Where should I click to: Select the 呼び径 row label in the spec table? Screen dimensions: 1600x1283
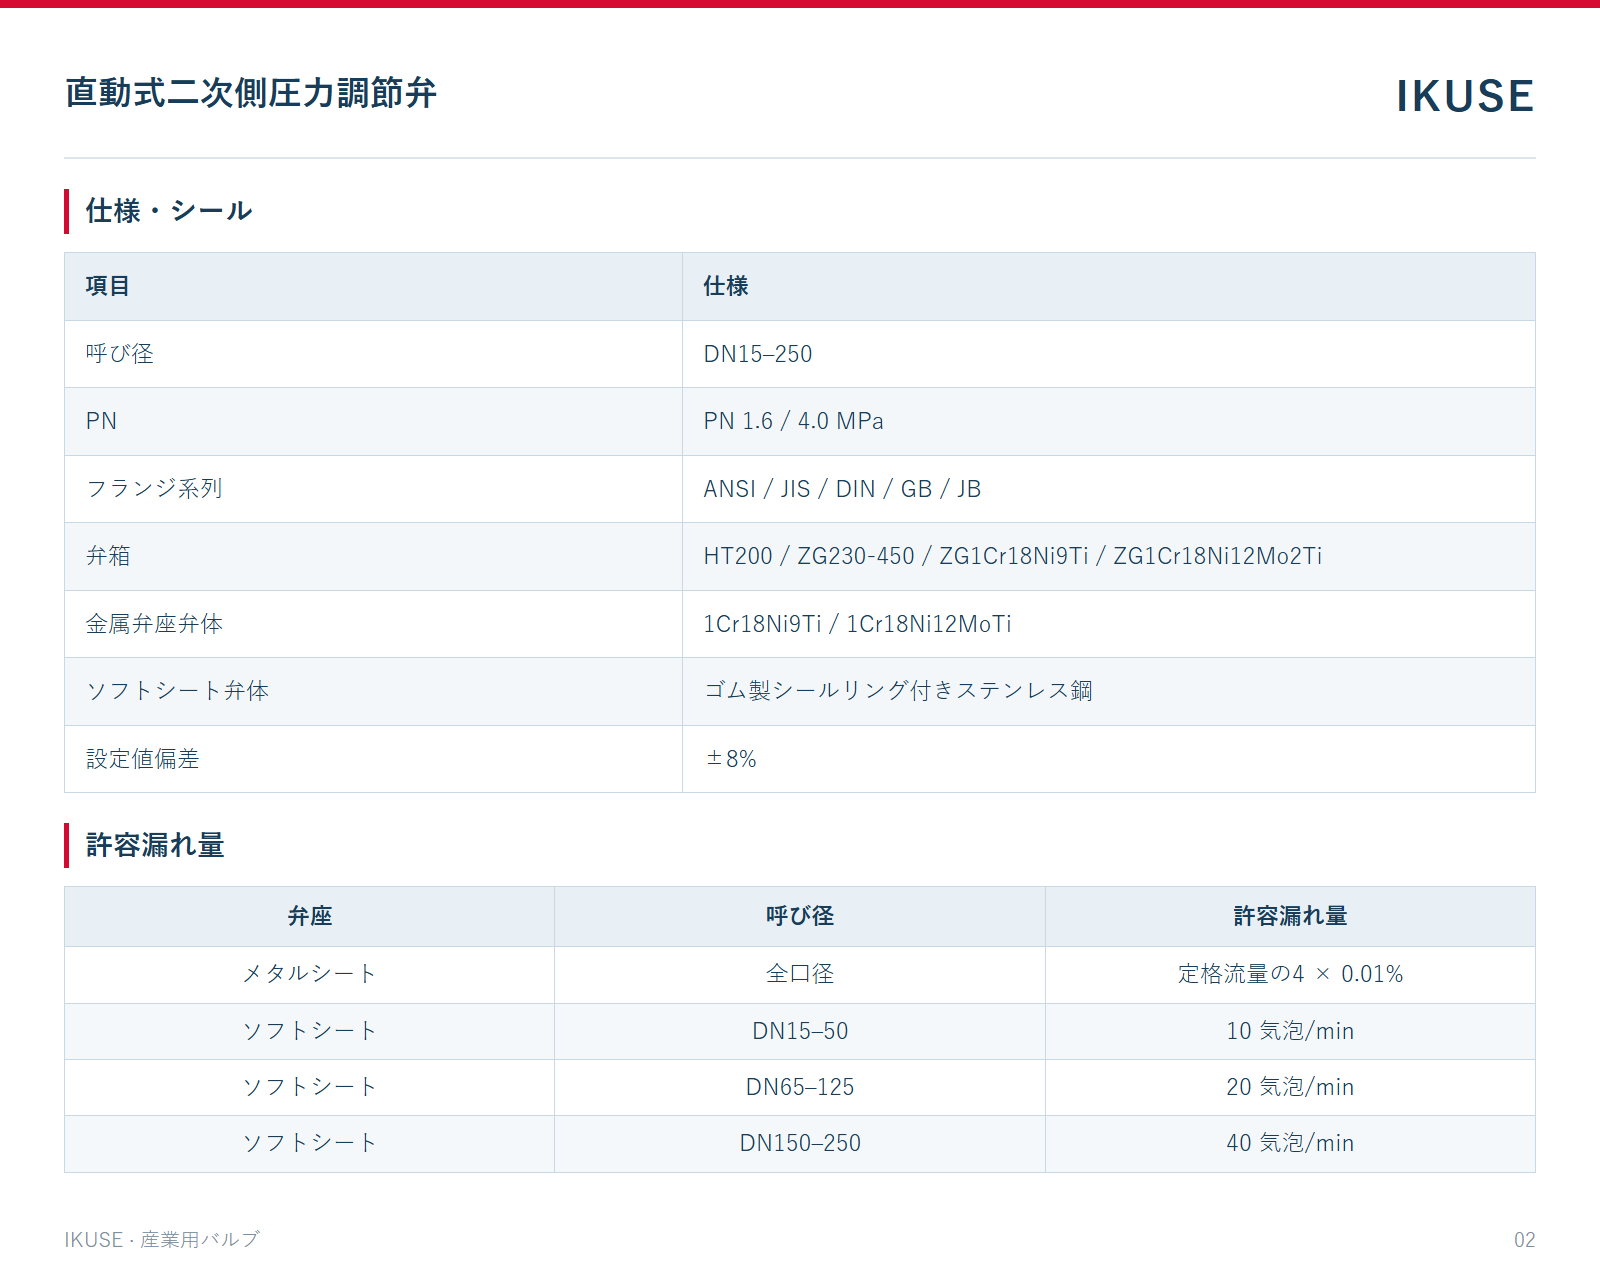[120, 354]
